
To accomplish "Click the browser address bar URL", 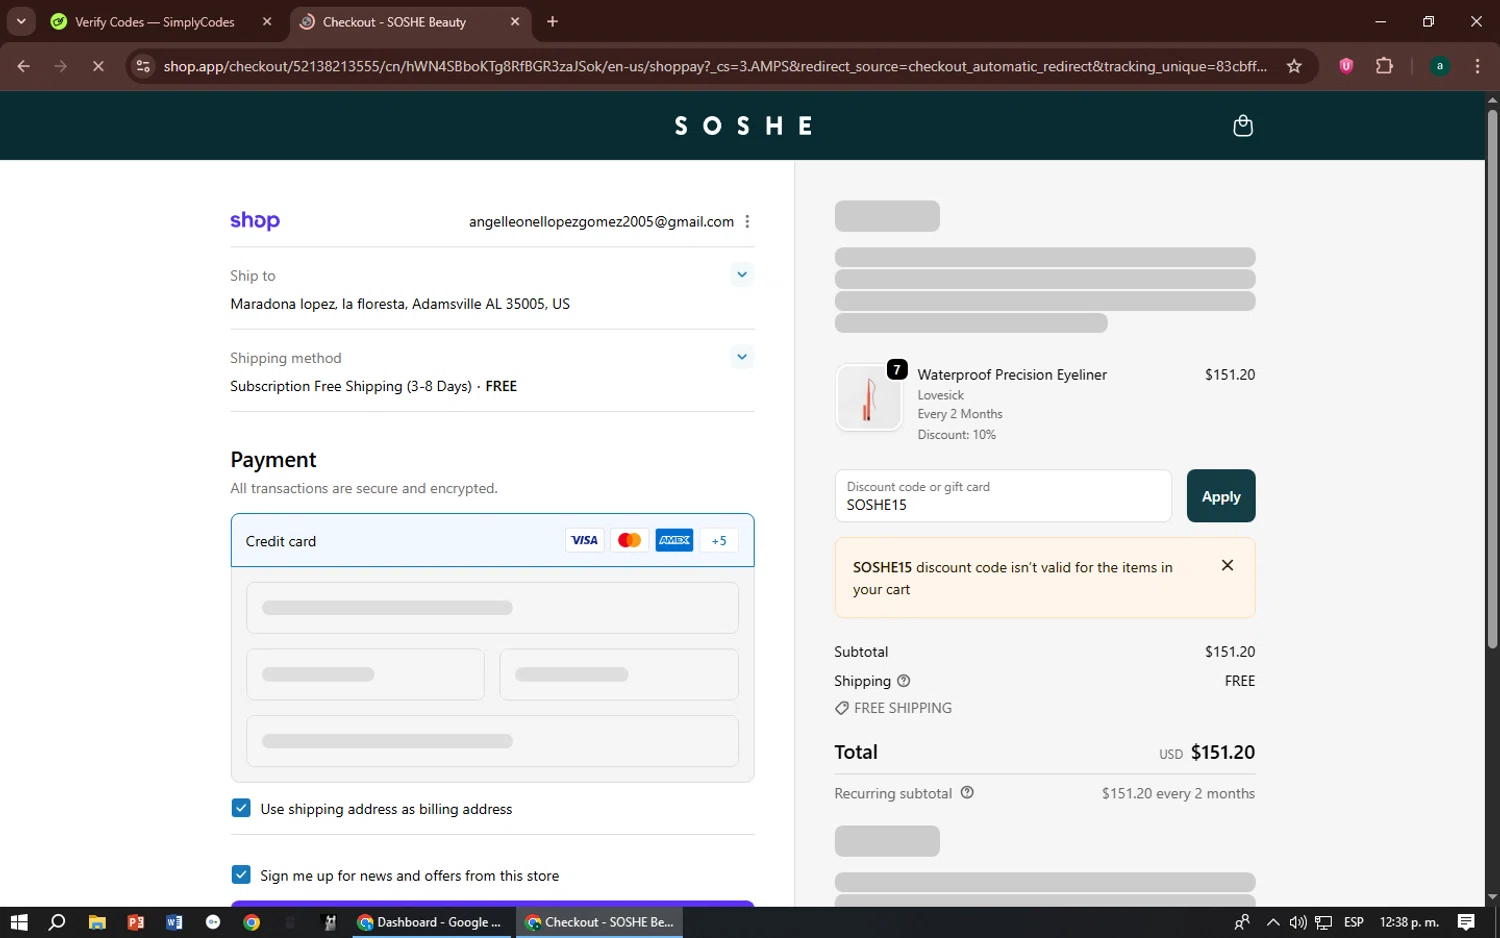I will point(715,66).
